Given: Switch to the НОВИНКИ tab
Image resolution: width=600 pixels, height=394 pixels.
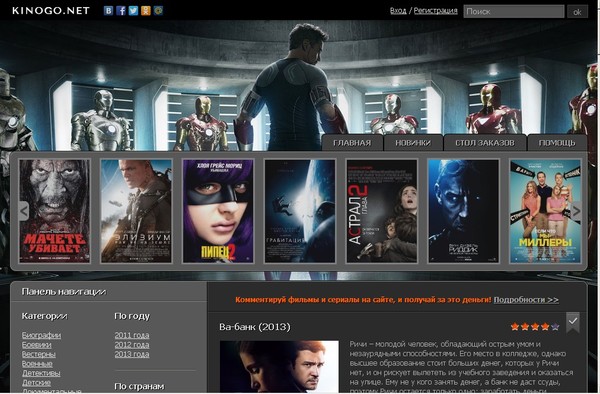Looking at the screenshot, I should click(x=413, y=143).
